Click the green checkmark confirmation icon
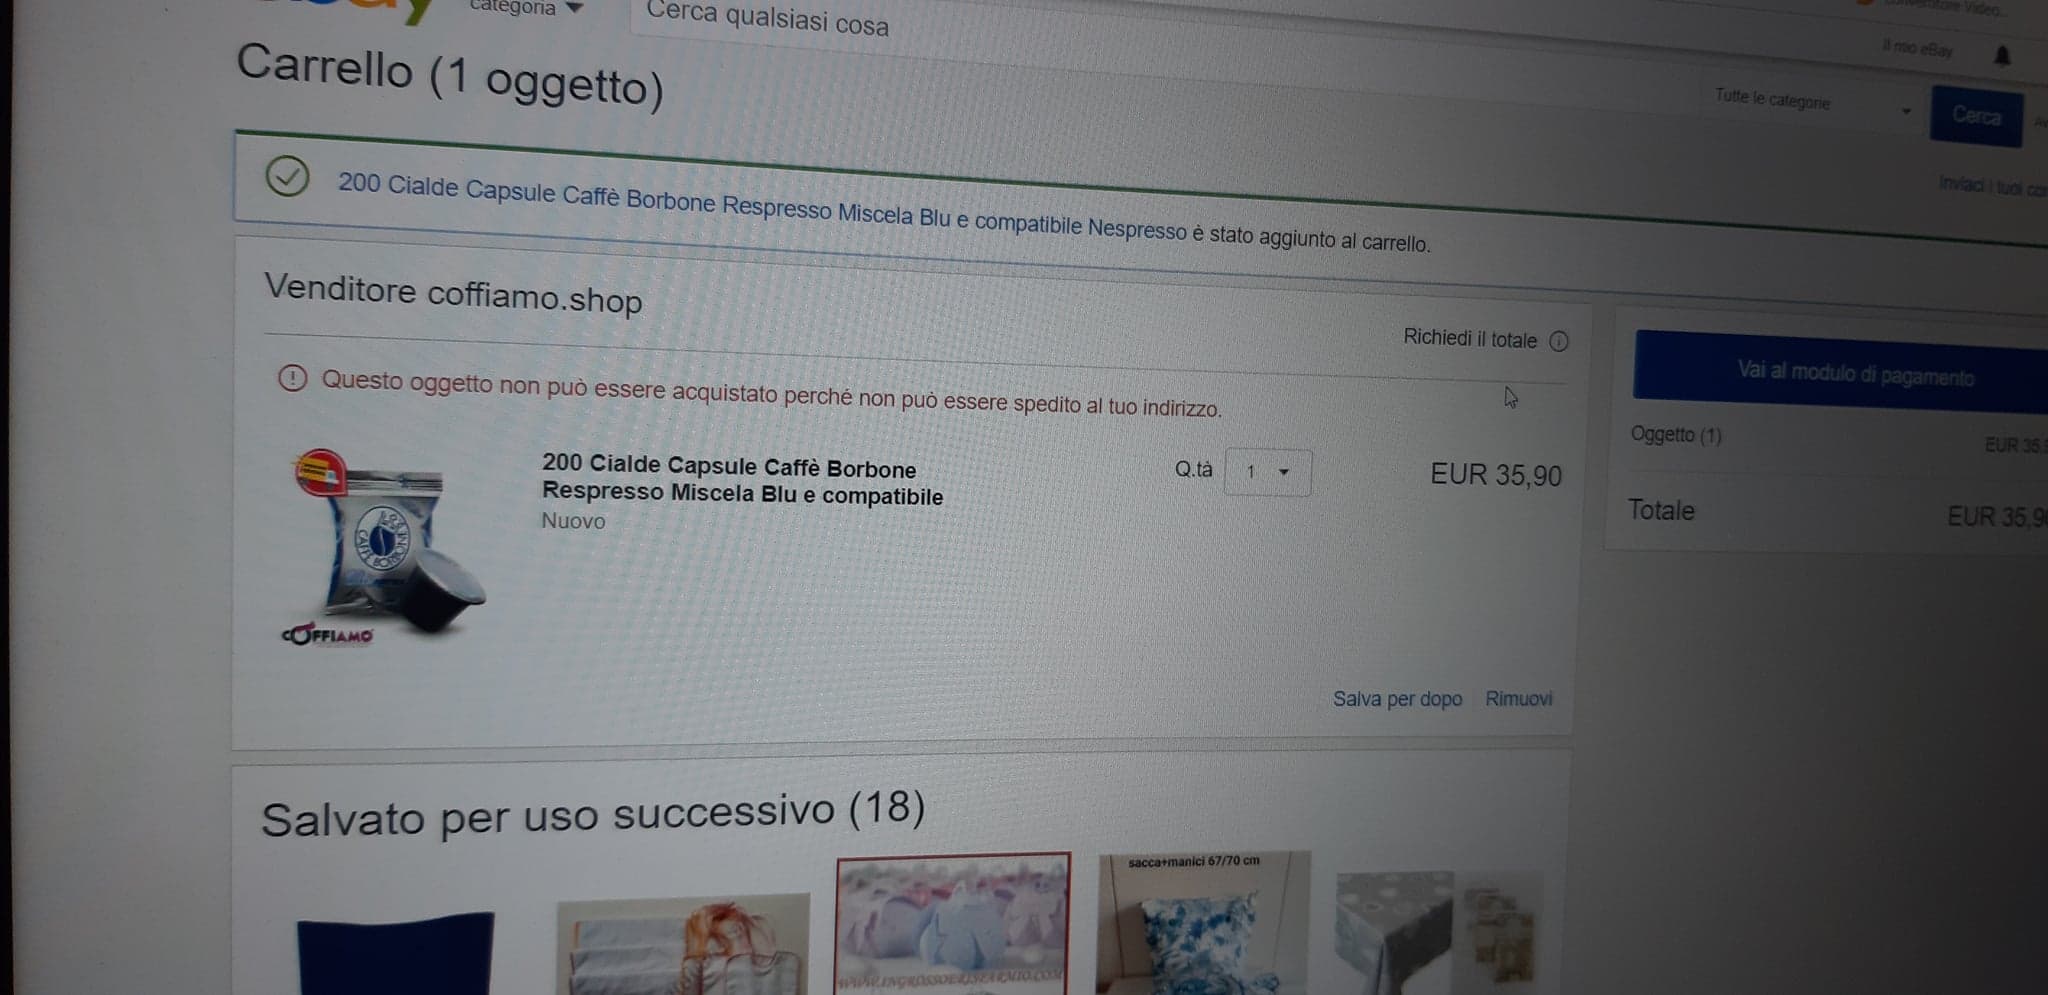Image resolution: width=2048 pixels, height=995 pixels. 287,177
